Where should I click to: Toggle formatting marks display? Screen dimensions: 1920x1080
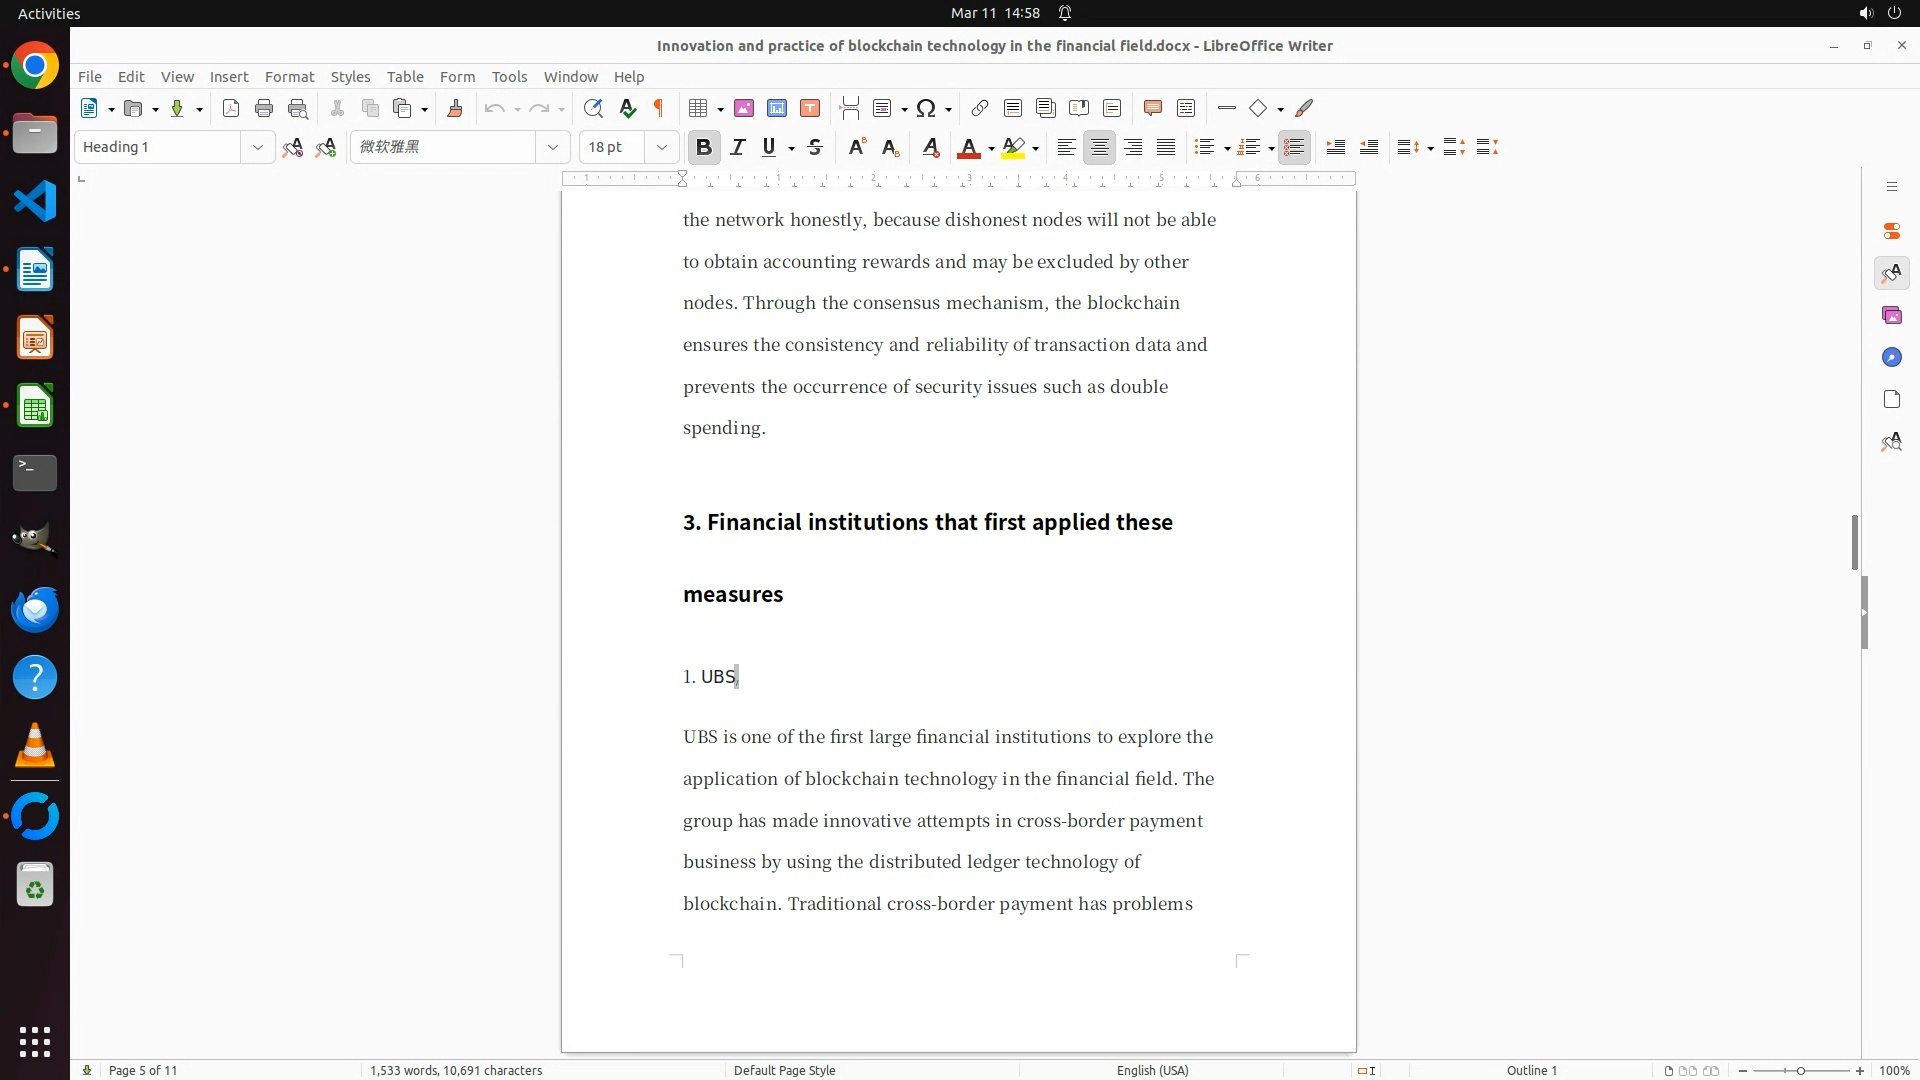[659, 109]
